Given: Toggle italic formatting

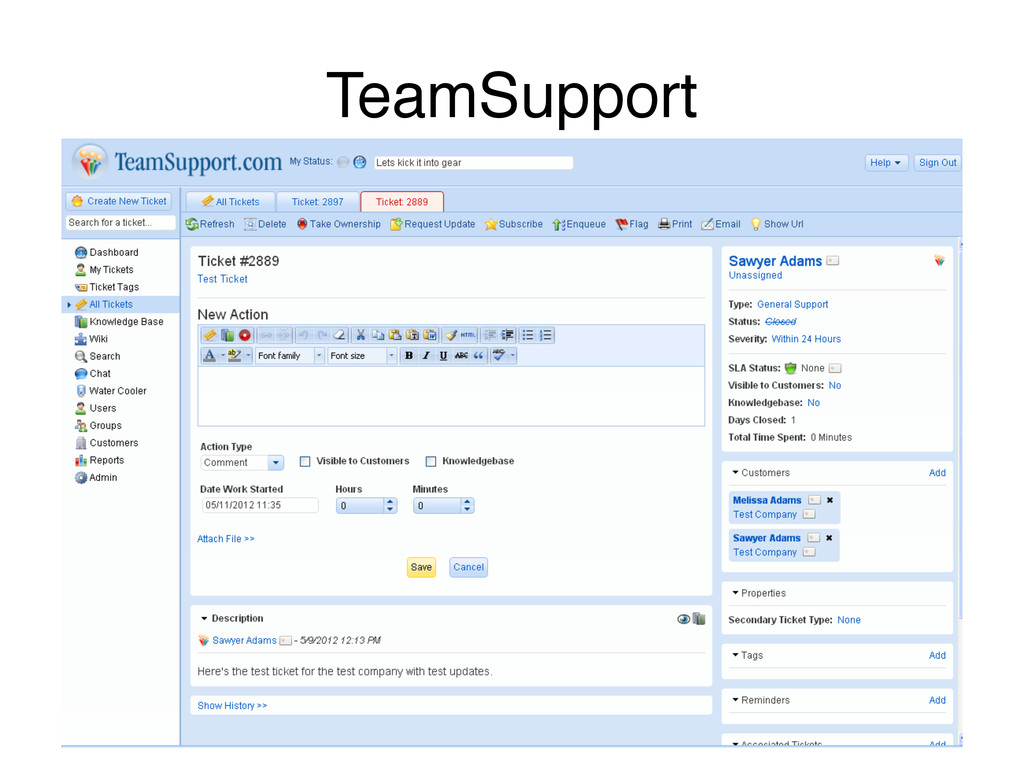Looking at the screenshot, I should 426,355.
